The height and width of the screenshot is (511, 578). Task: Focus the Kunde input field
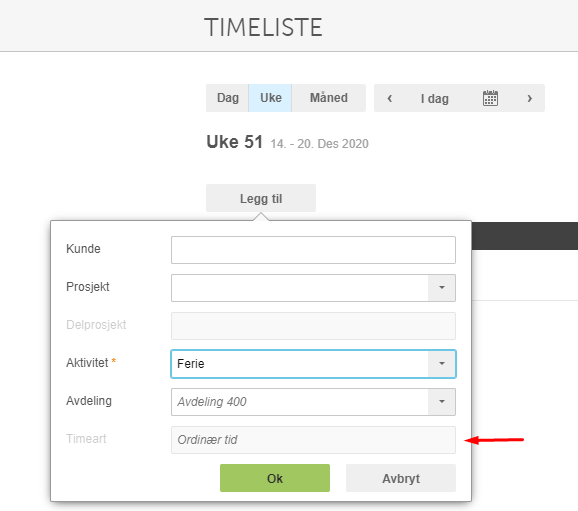coord(313,250)
